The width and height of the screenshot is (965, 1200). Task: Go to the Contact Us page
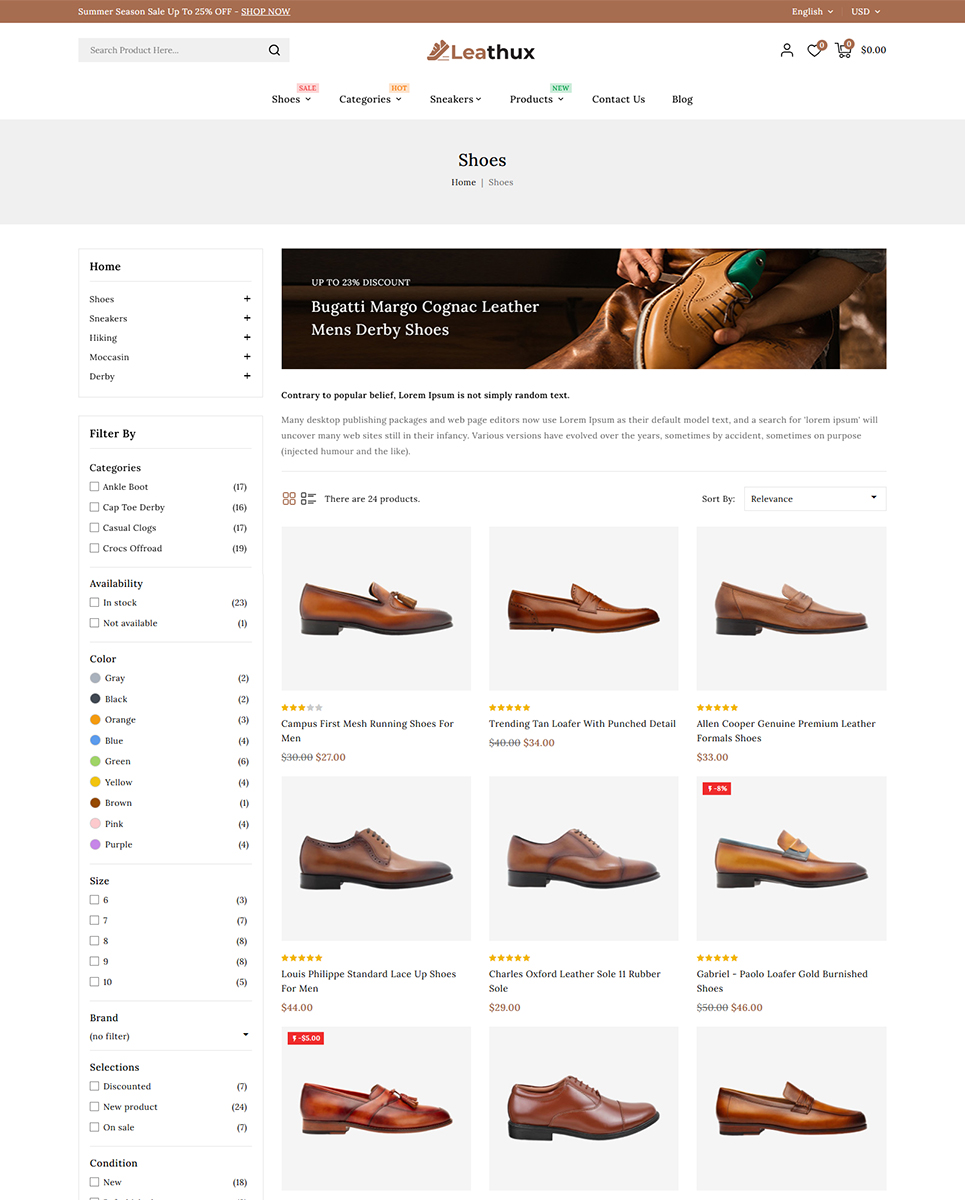[x=618, y=99]
